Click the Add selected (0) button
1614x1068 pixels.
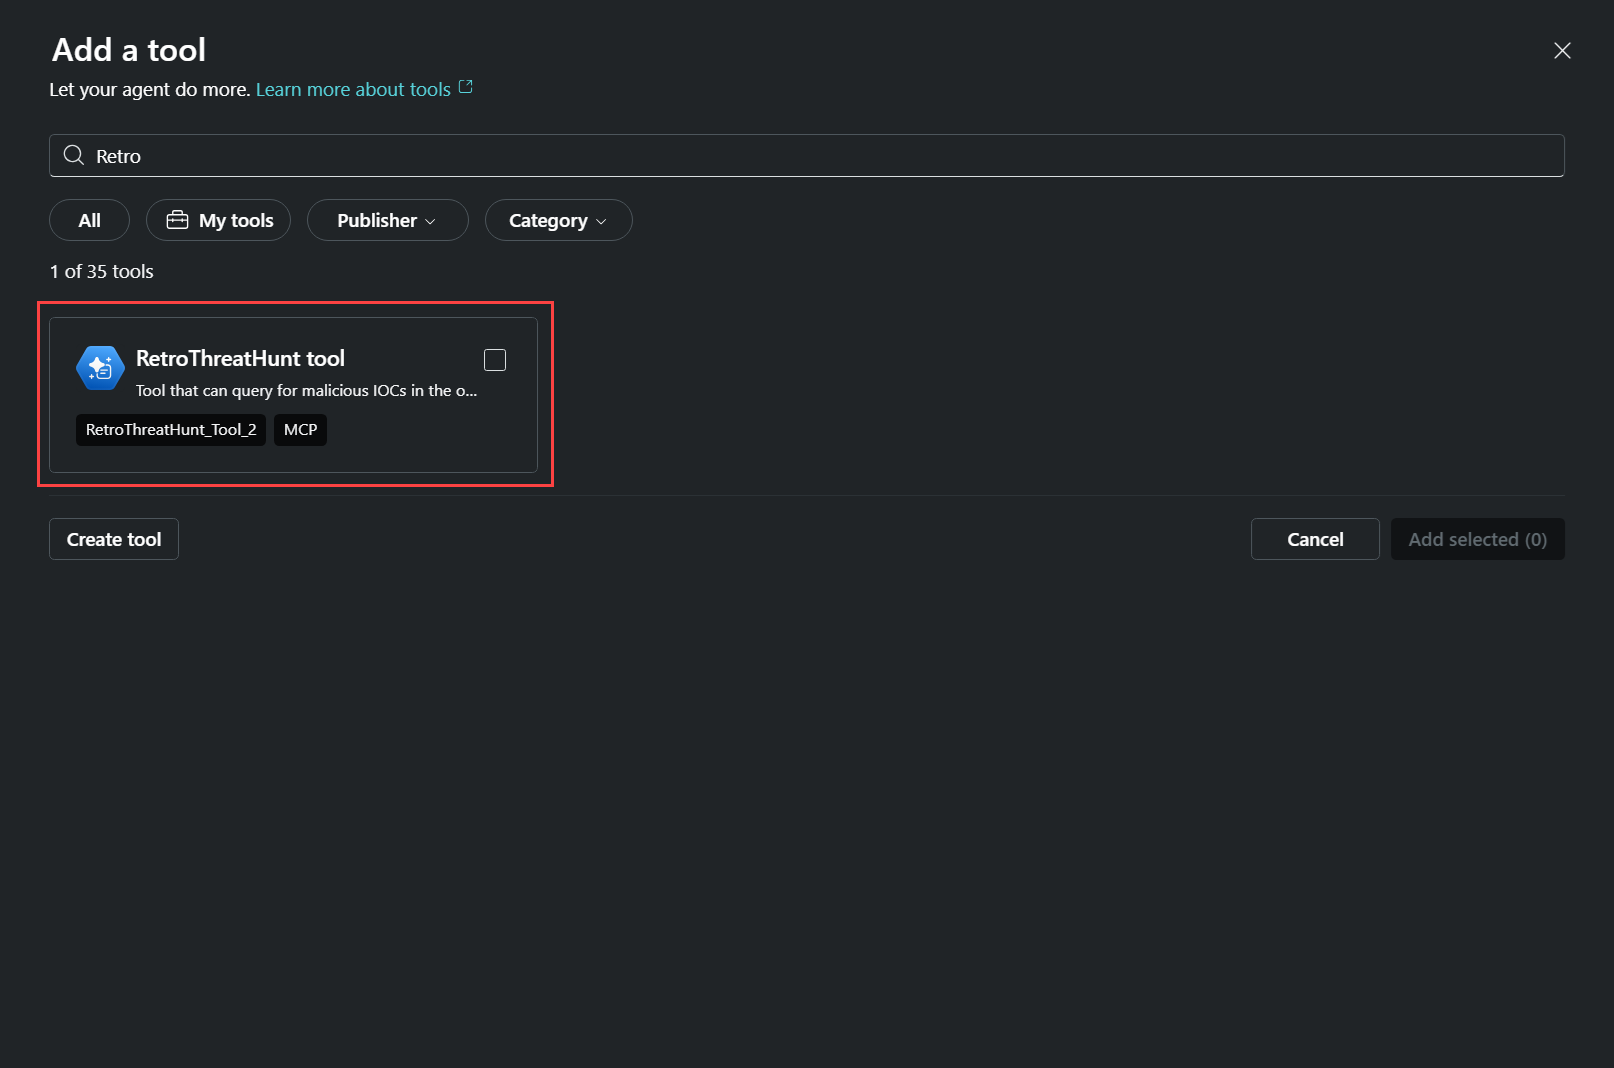1476,539
